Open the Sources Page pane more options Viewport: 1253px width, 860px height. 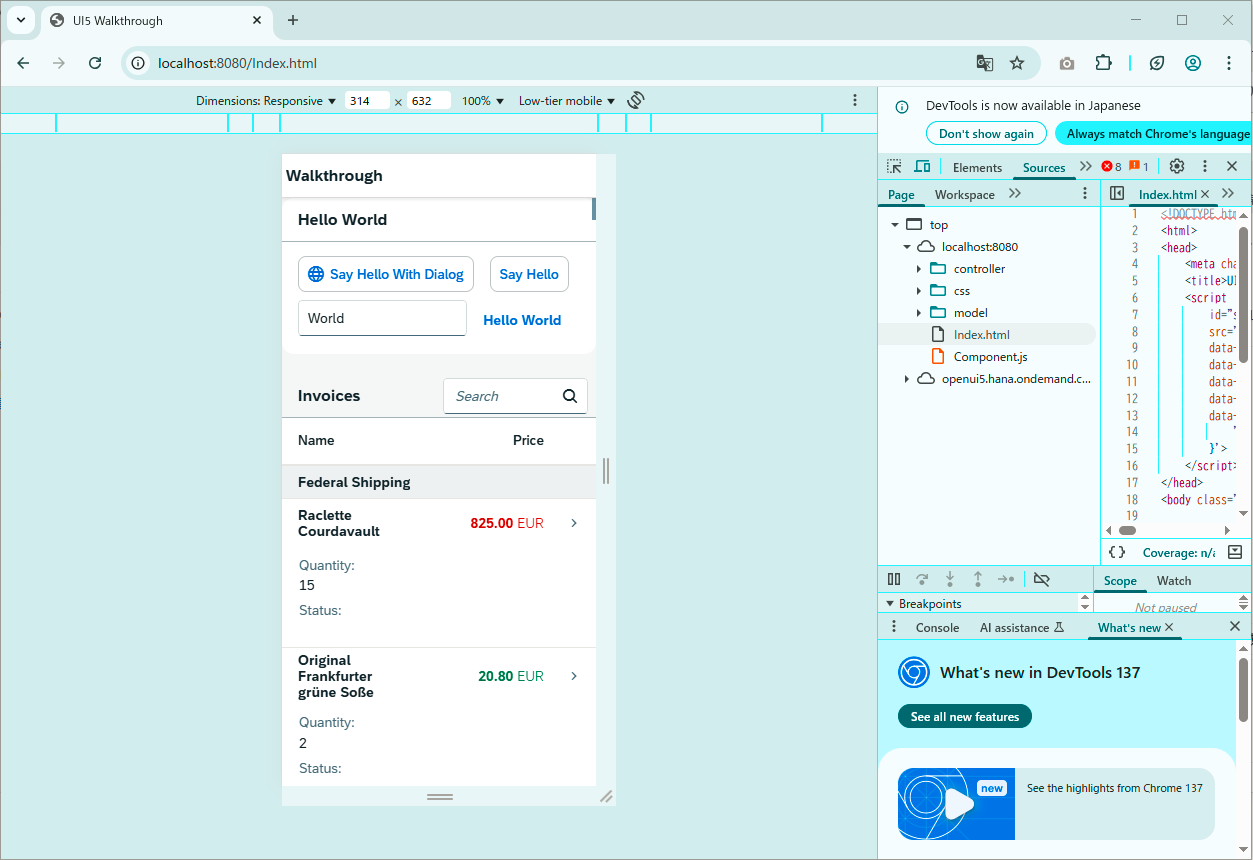[x=1085, y=194]
